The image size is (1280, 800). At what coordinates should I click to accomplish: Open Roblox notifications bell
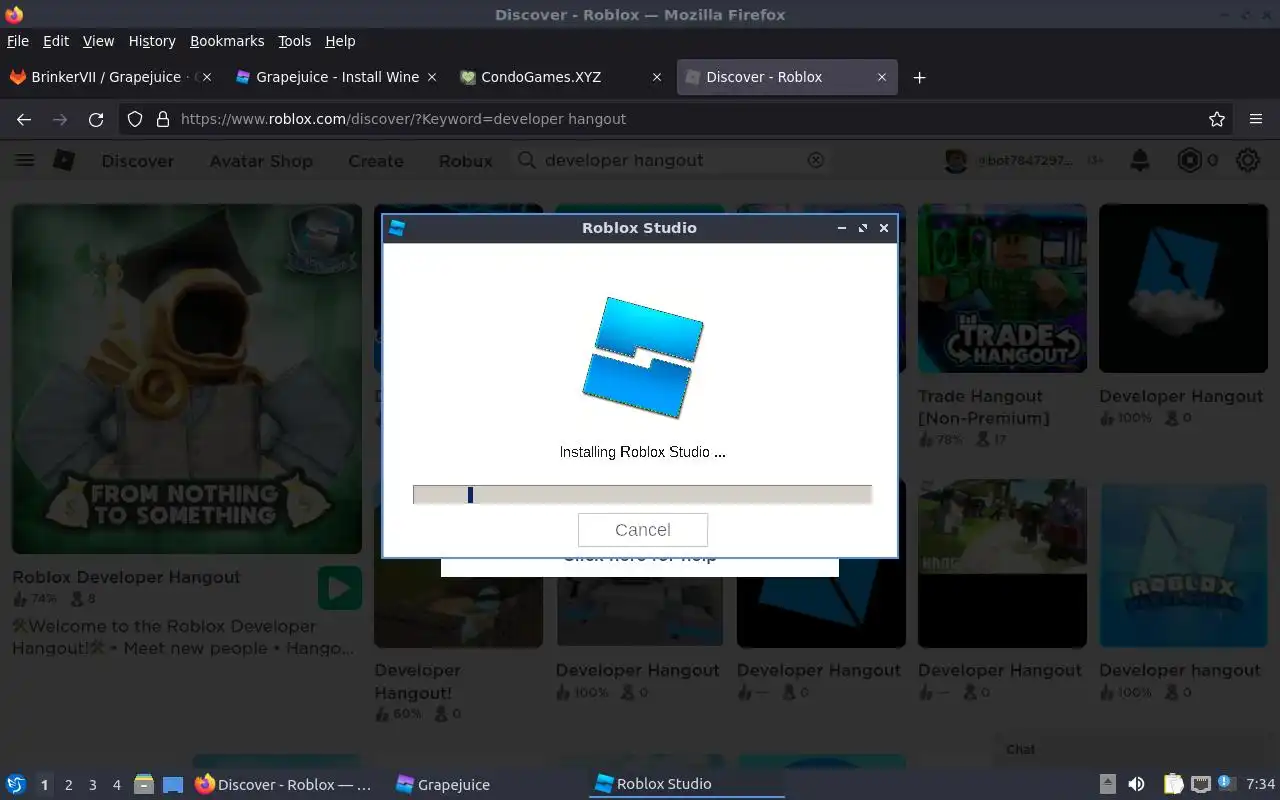click(1139, 160)
